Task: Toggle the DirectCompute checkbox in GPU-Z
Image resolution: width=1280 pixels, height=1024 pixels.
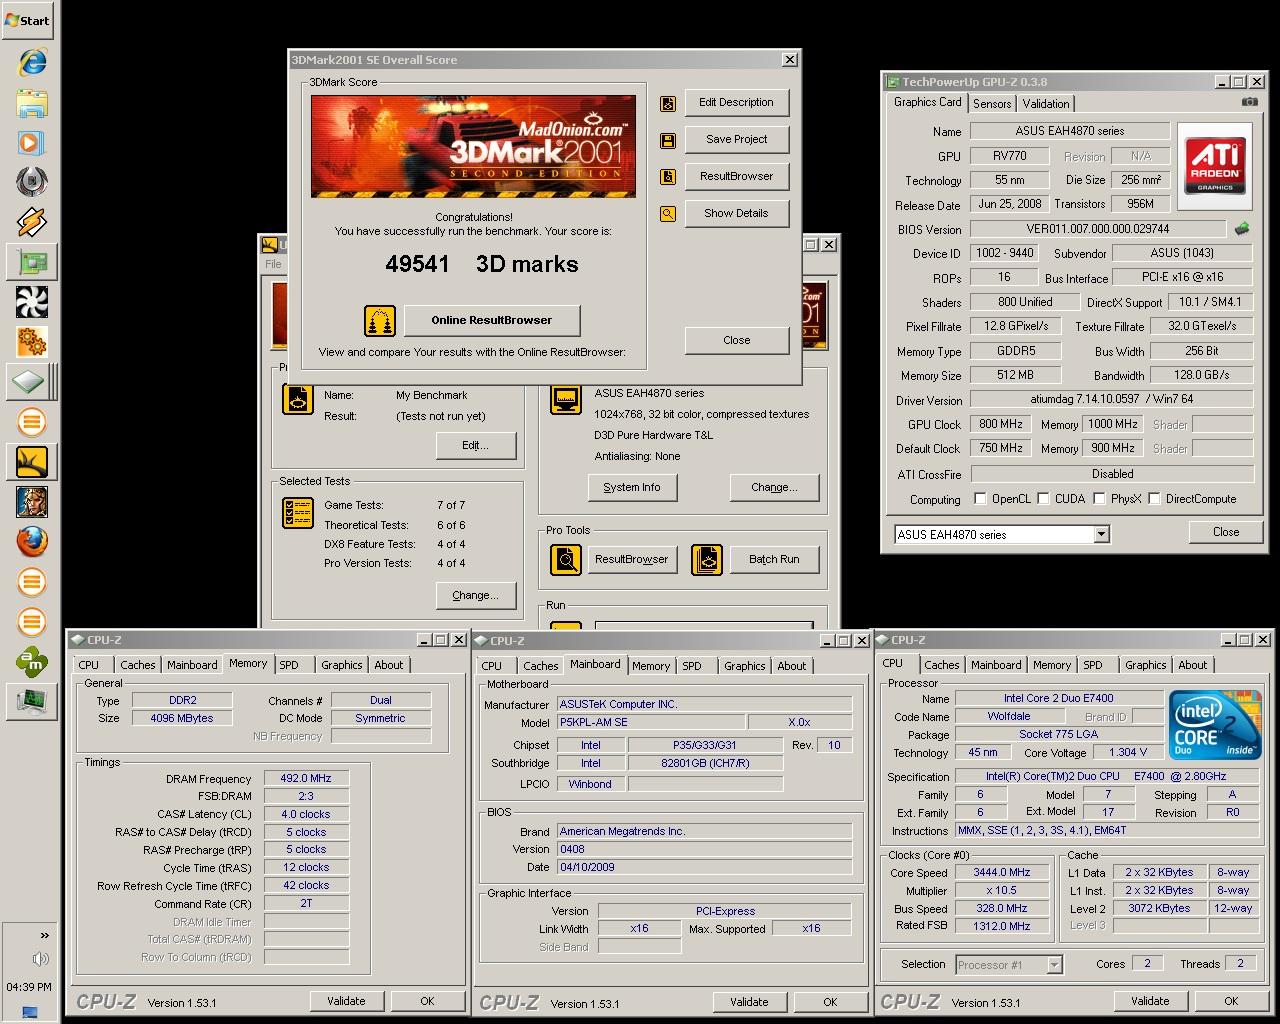Action: (x=1155, y=498)
